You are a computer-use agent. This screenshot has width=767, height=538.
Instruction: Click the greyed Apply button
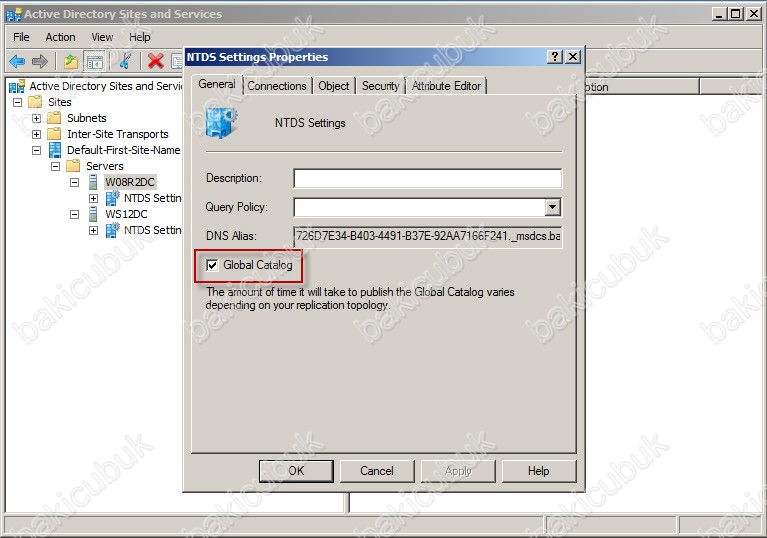[458, 471]
